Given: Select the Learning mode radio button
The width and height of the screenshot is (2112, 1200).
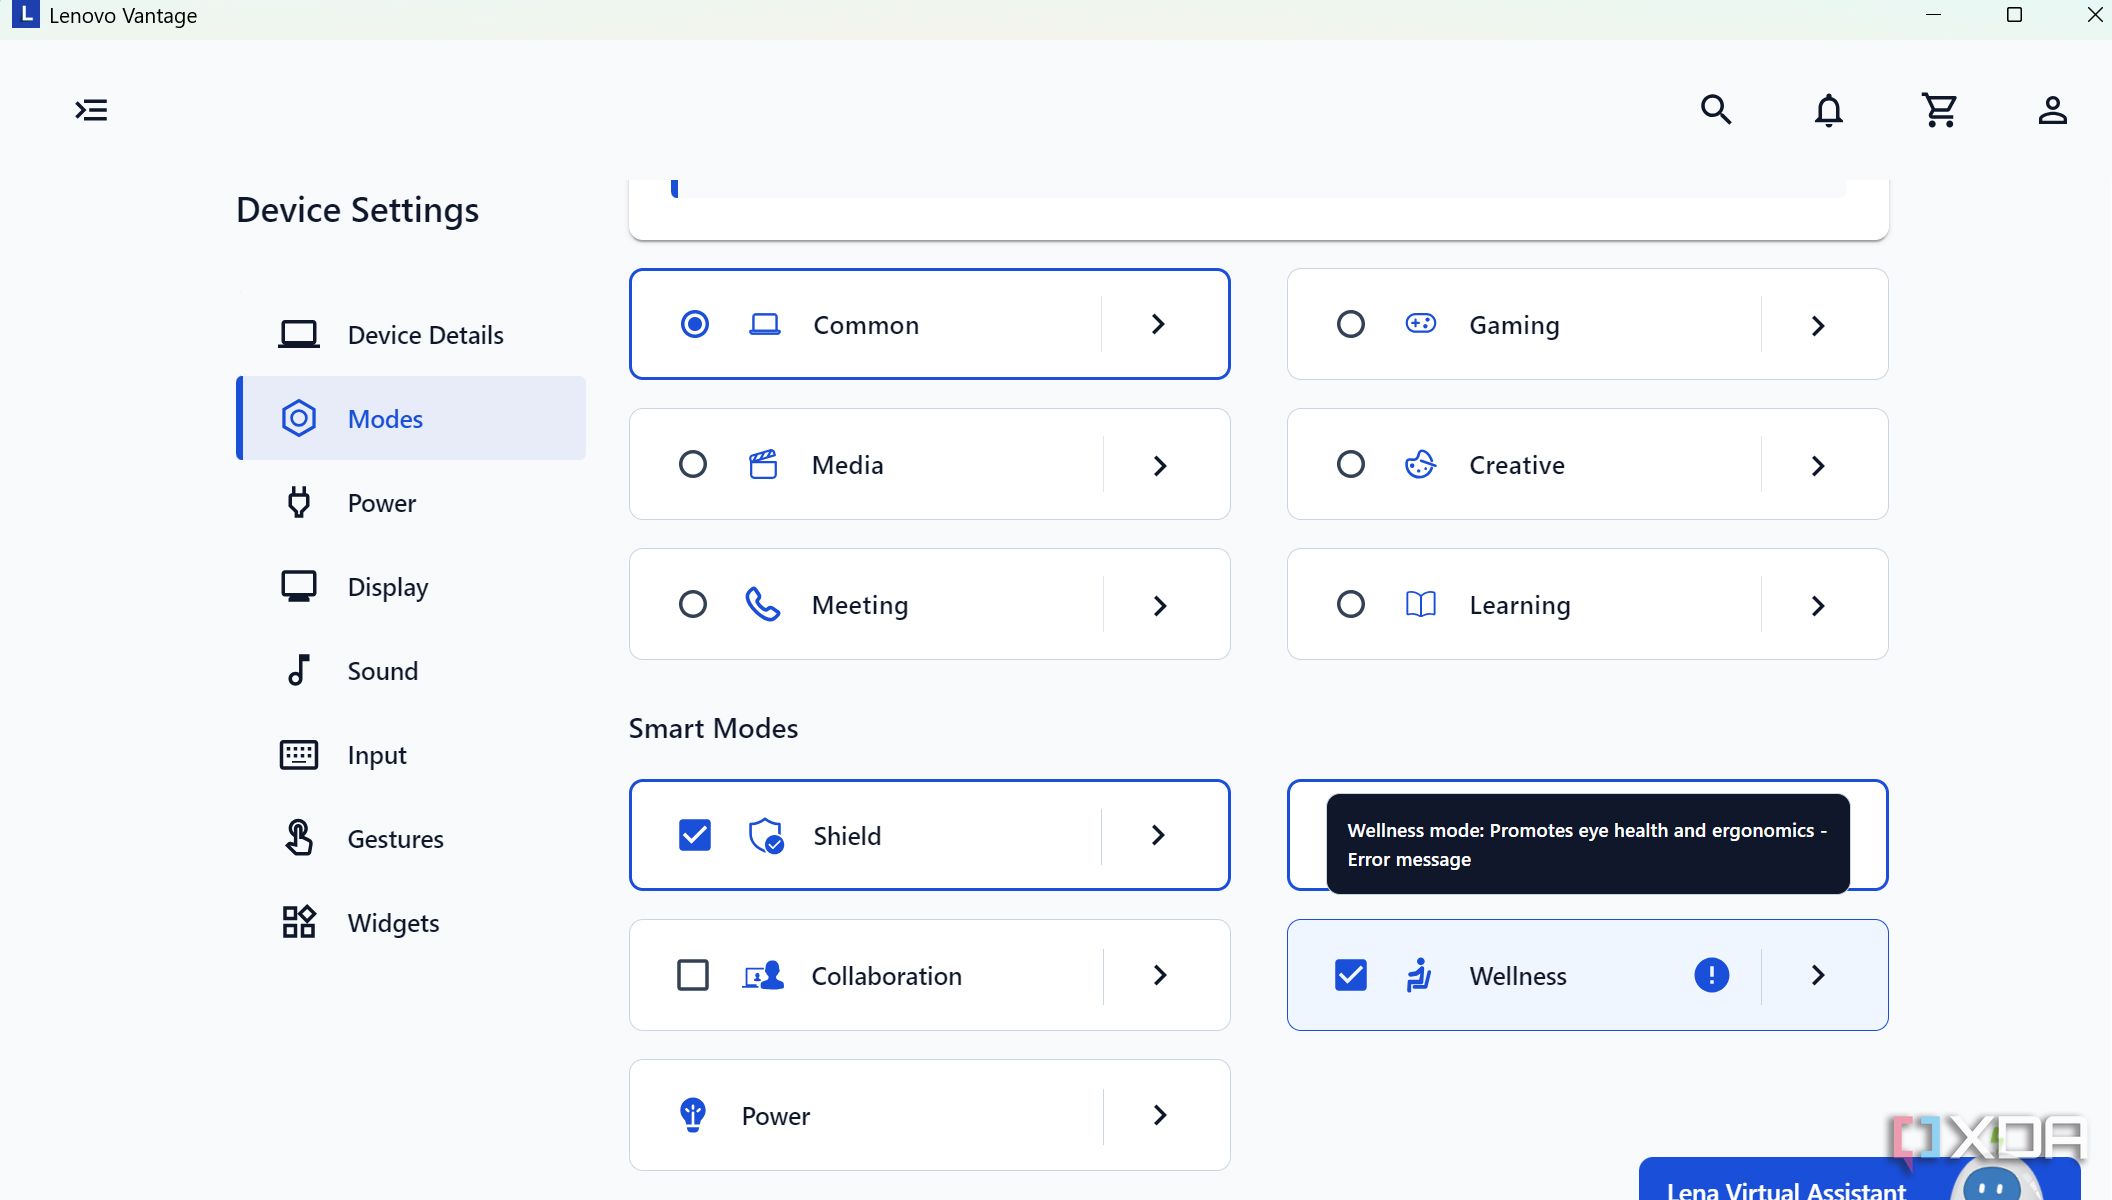Looking at the screenshot, I should click(1350, 604).
